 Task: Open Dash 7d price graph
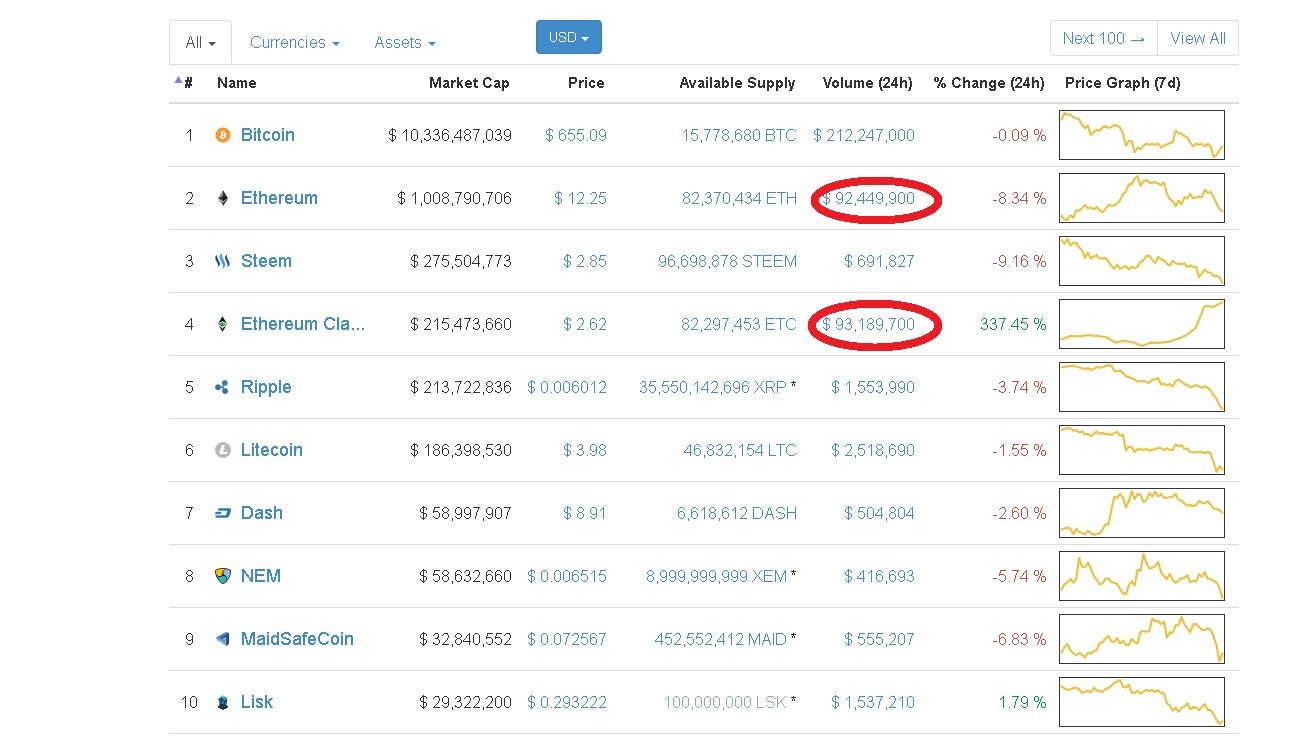coord(1141,513)
